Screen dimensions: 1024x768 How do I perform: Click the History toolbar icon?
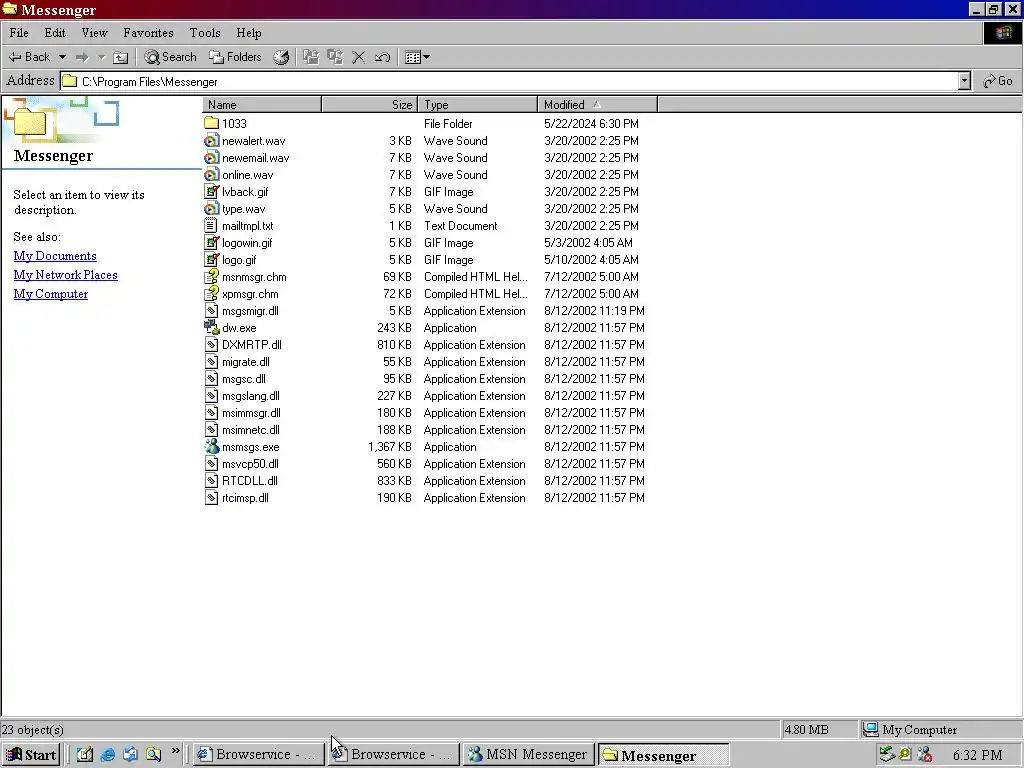pos(281,57)
